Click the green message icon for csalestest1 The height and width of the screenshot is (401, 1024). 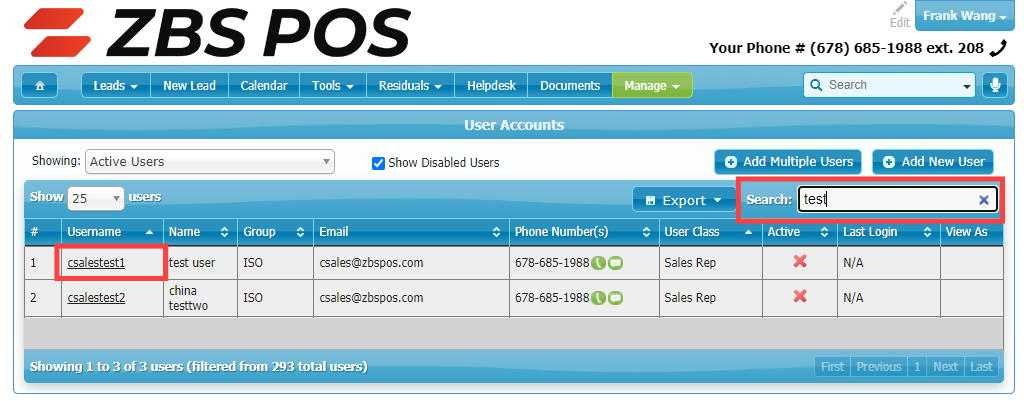[x=615, y=263]
